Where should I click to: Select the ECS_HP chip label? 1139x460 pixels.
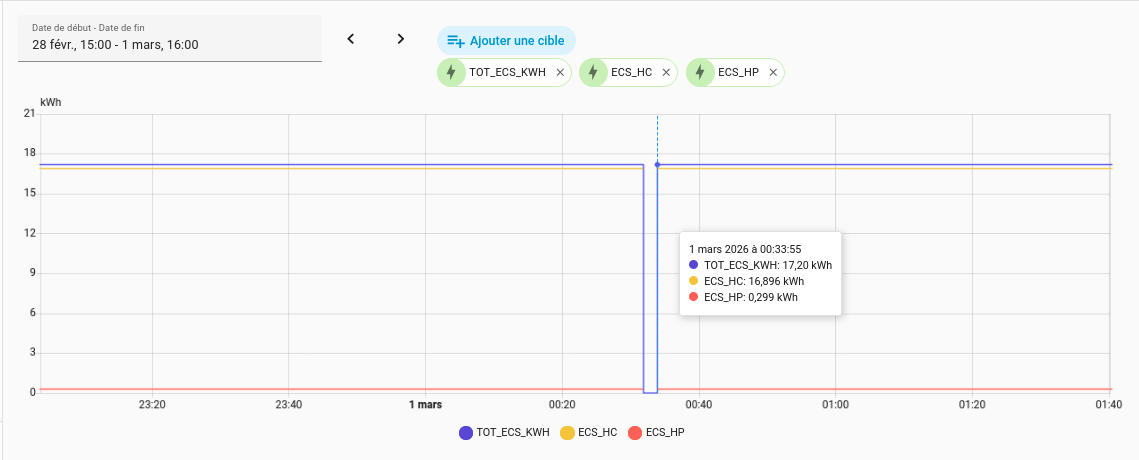(738, 73)
